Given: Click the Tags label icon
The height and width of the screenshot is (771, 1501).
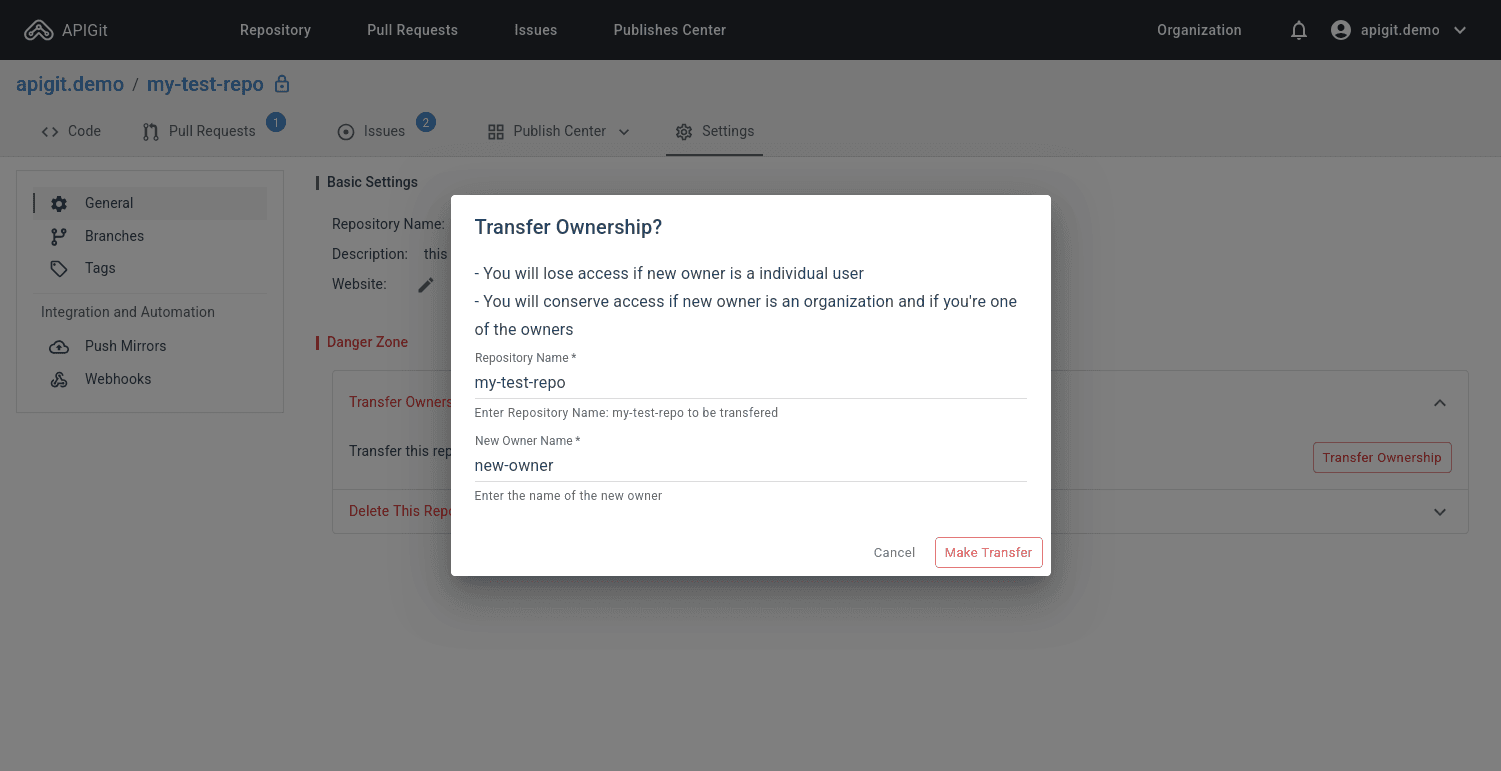Looking at the screenshot, I should 59,269.
